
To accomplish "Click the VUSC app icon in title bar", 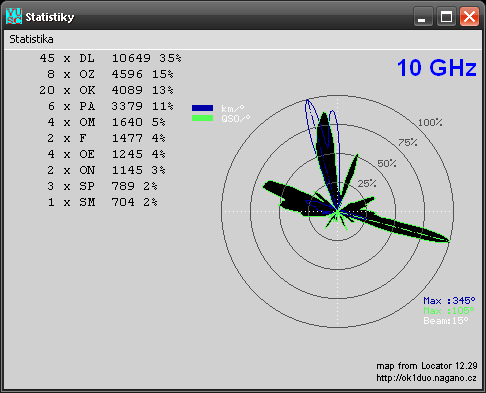I will pyautogui.click(x=14, y=16).
